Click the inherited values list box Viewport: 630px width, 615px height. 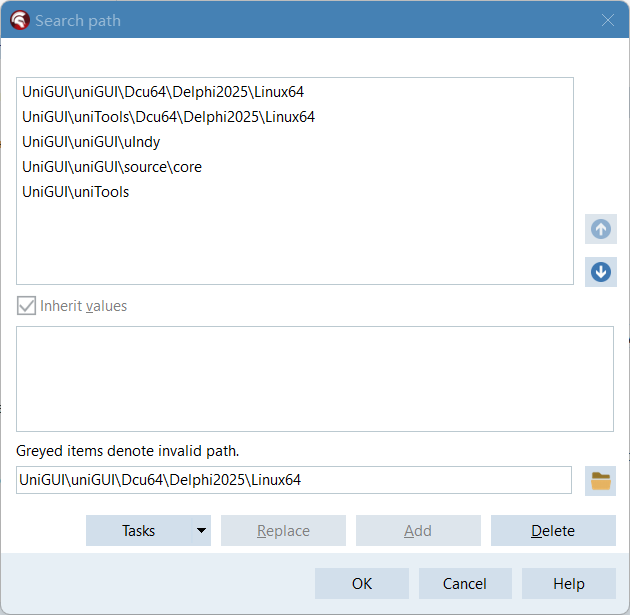pyautogui.click(x=315, y=379)
